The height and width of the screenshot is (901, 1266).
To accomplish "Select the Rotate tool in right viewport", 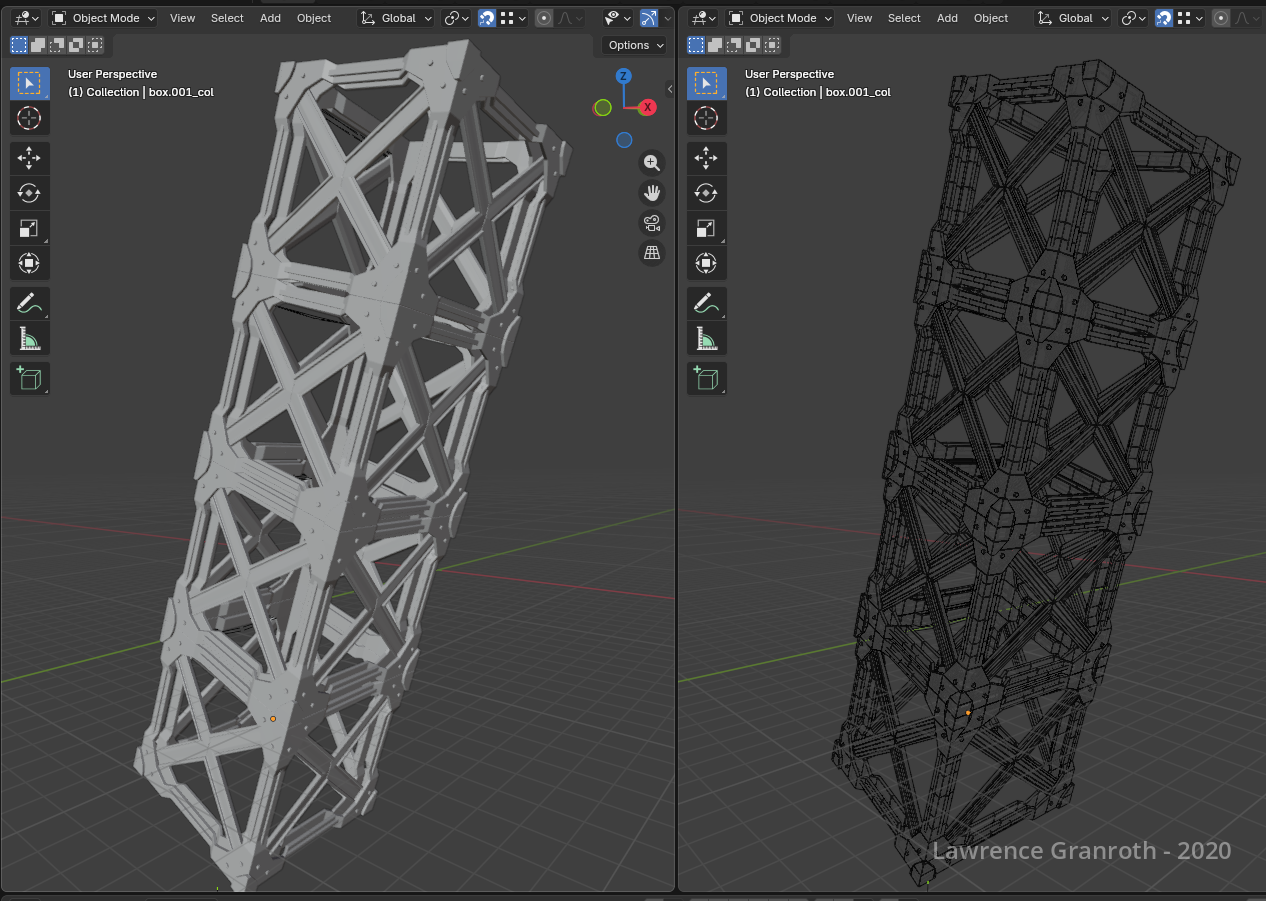I will pyautogui.click(x=706, y=193).
